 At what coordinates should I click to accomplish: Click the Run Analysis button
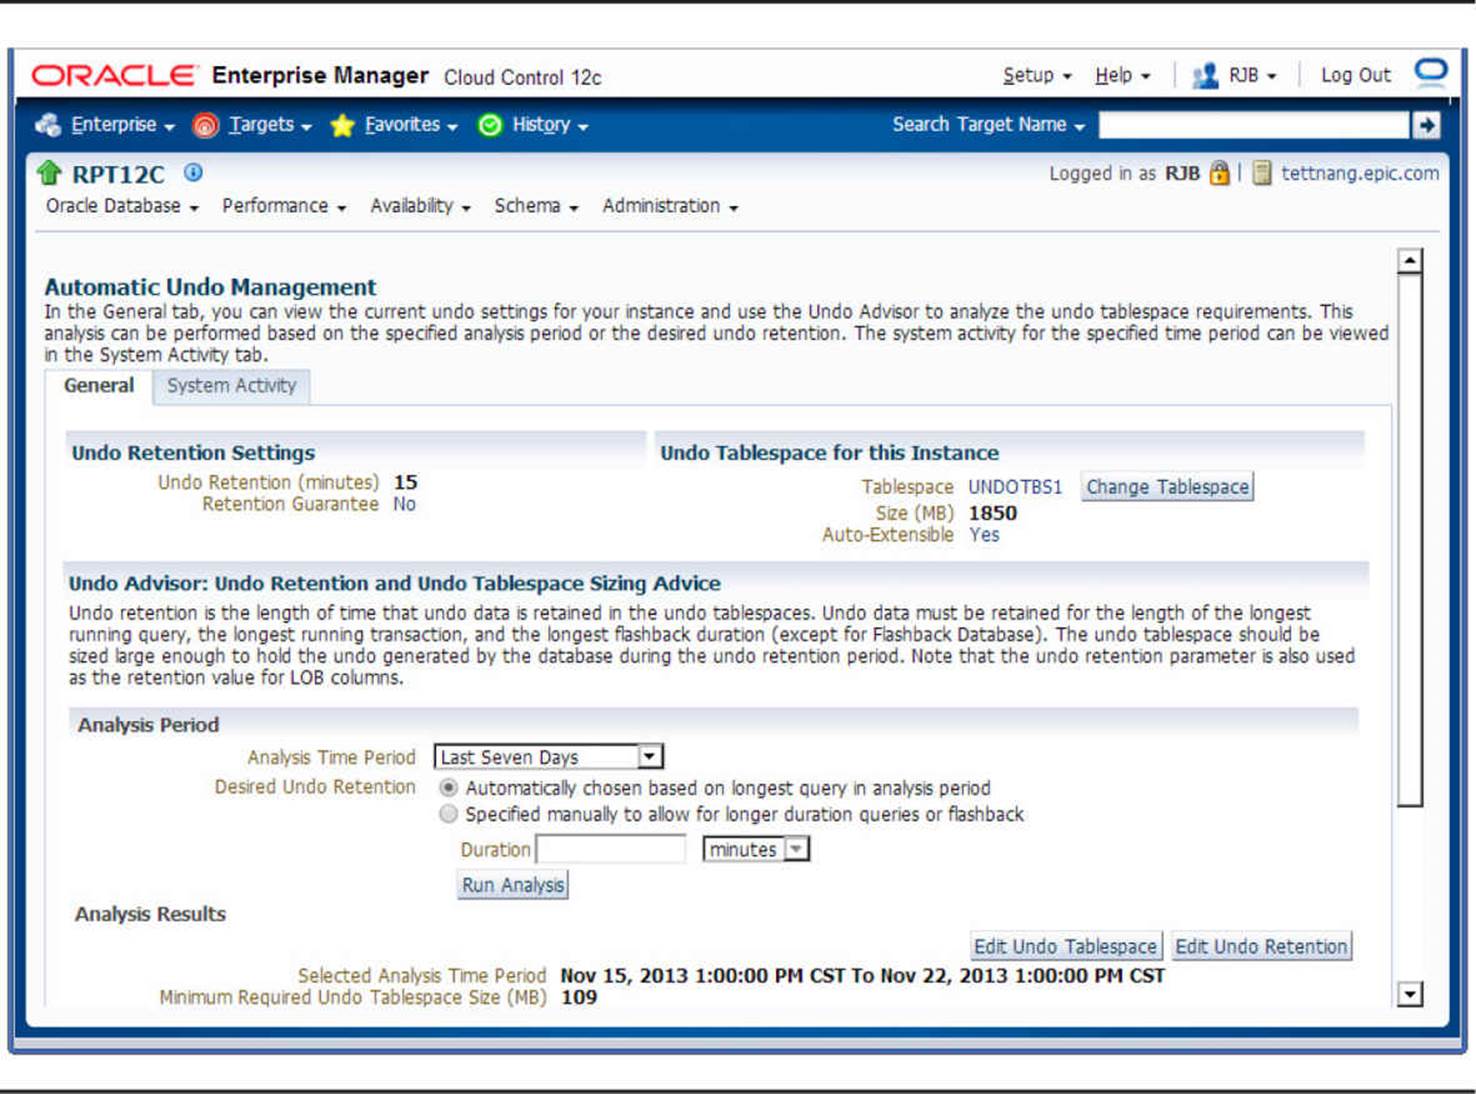pyautogui.click(x=513, y=885)
